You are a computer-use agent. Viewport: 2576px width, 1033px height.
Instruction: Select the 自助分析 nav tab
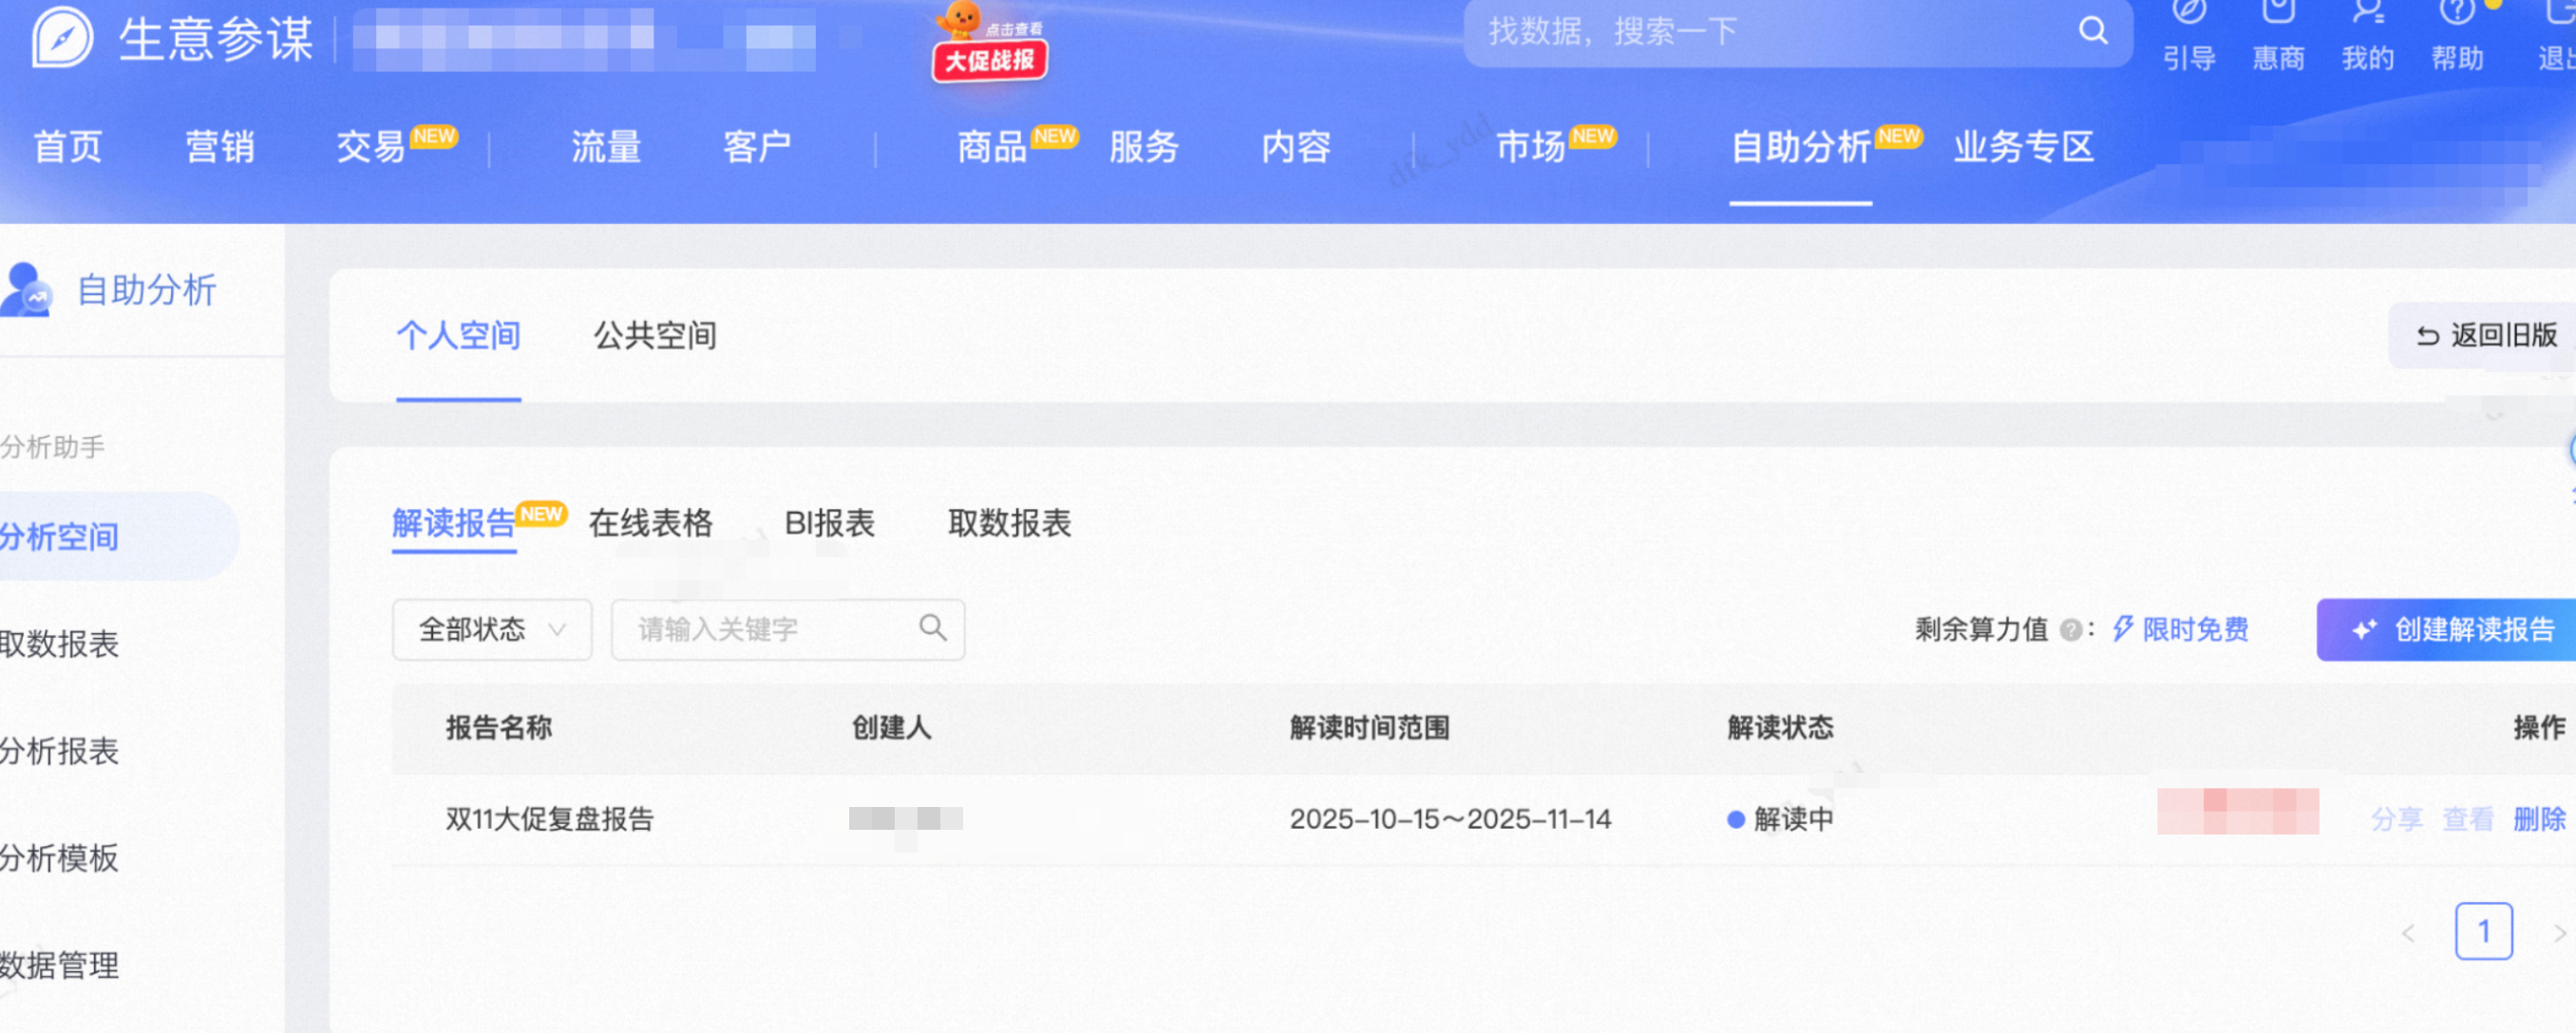tap(1801, 147)
